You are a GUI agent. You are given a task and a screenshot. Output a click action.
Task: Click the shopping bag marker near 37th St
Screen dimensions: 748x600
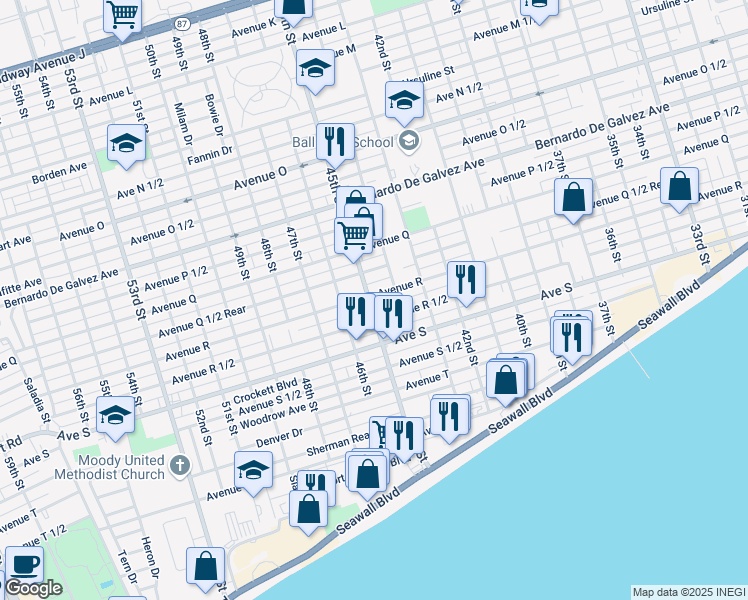(573, 199)
